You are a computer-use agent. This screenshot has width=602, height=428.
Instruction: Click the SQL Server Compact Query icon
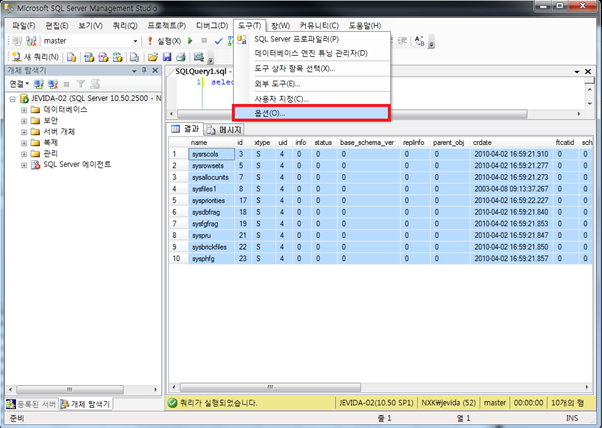coord(134,57)
